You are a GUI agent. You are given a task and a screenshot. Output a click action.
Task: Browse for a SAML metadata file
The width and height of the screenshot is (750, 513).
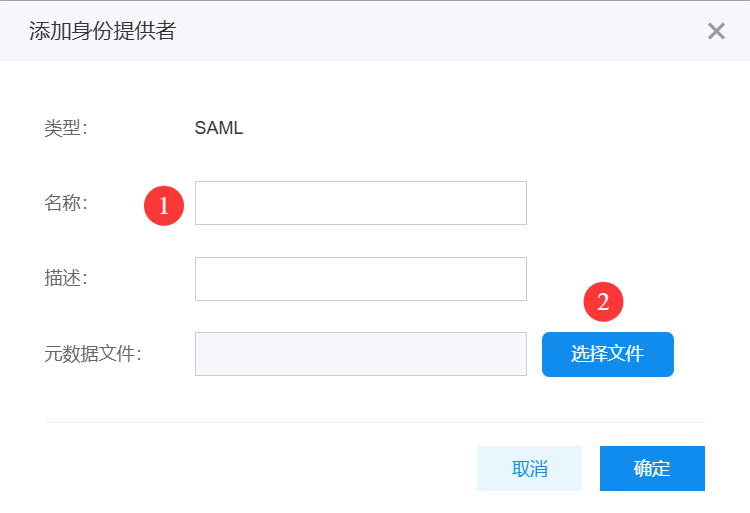(x=607, y=354)
